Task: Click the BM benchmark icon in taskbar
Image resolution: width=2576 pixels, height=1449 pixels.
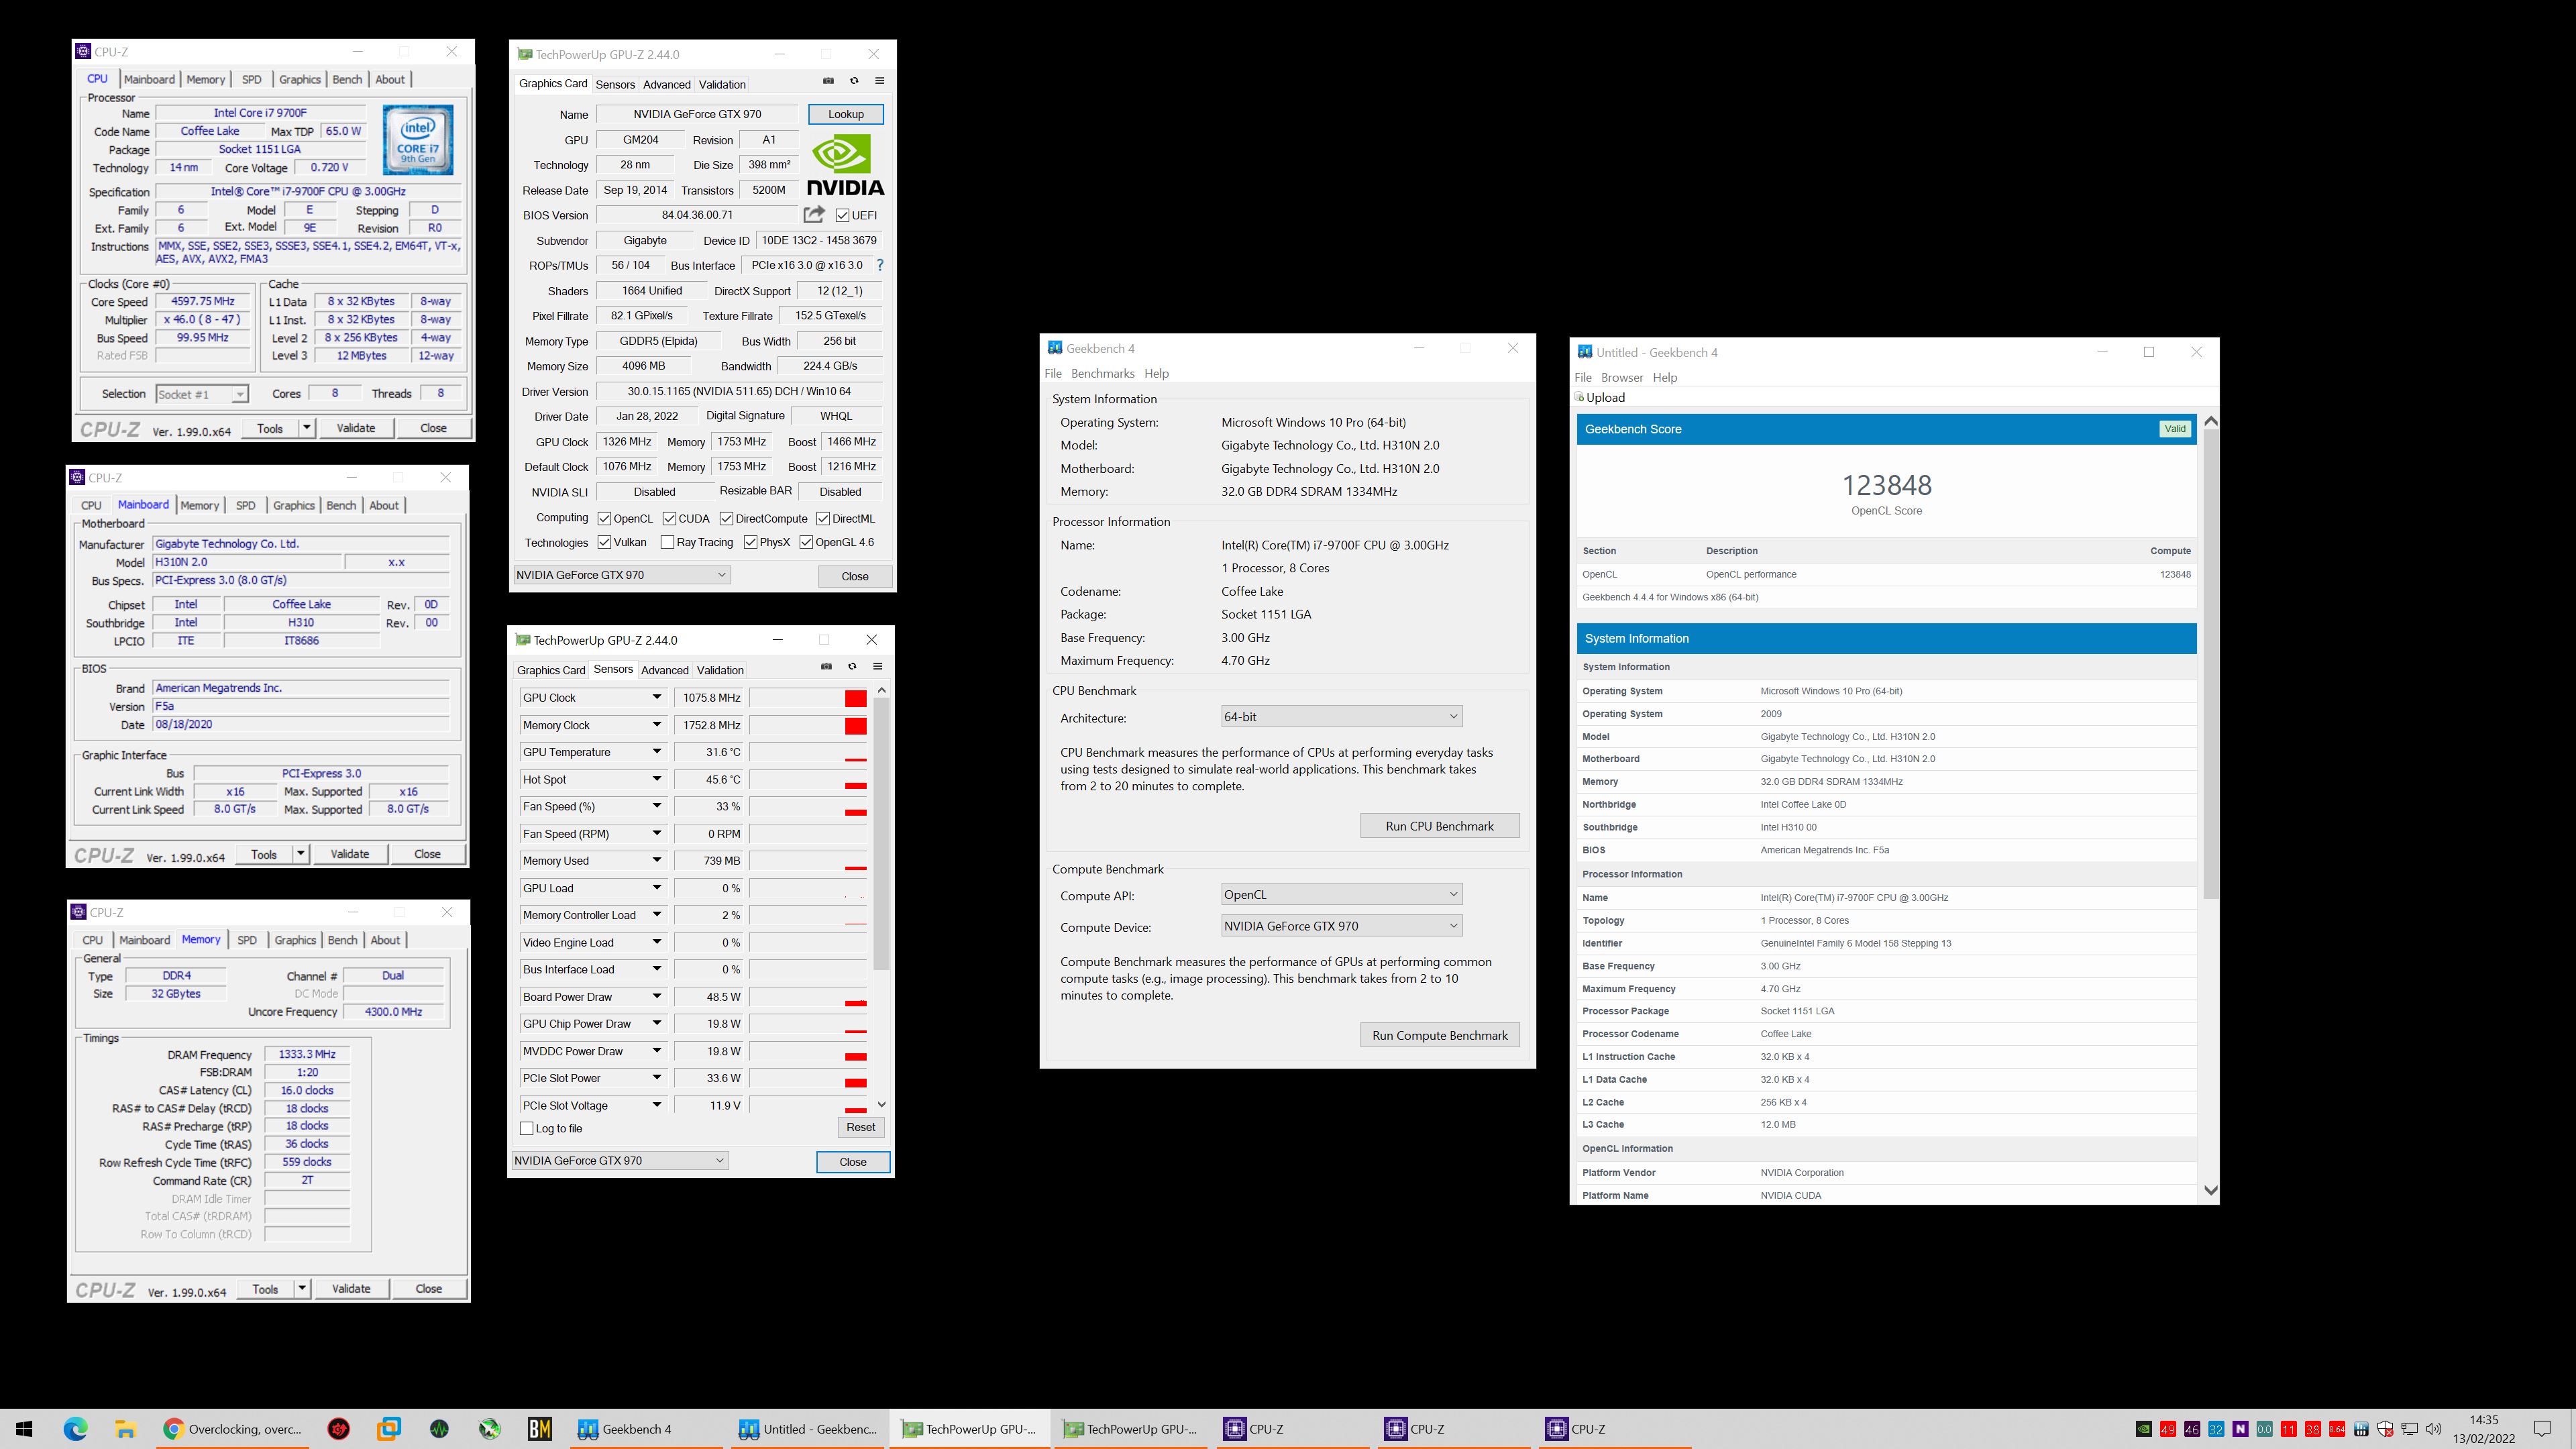Action: click(x=540, y=1429)
